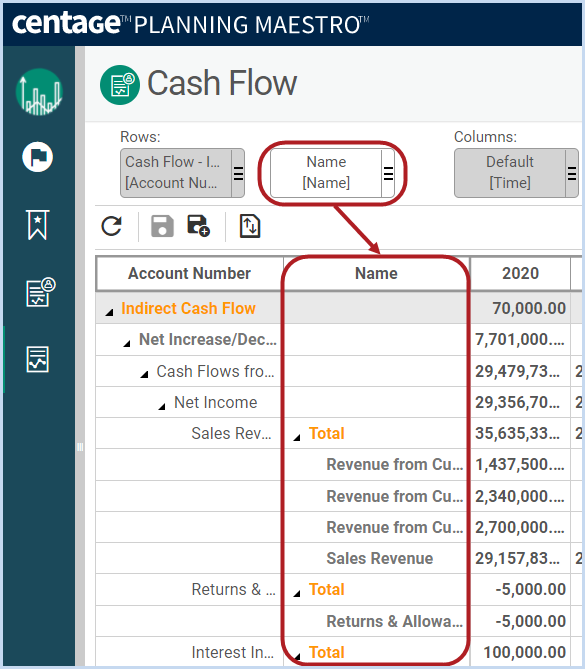Click the sidebar splitter handle
585x669 pixels.
(x=80, y=447)
